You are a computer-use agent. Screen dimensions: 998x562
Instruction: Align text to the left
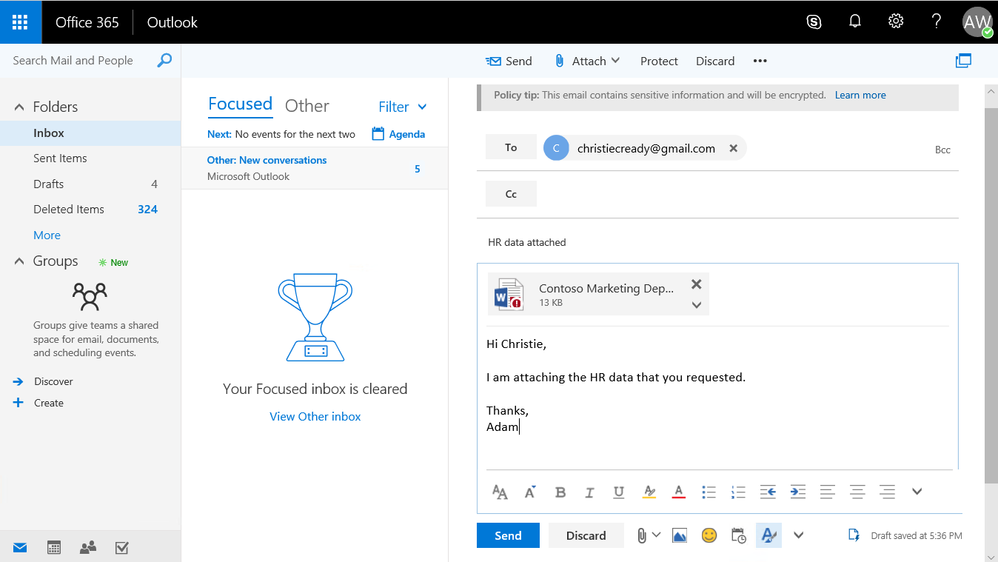[827, 492]
